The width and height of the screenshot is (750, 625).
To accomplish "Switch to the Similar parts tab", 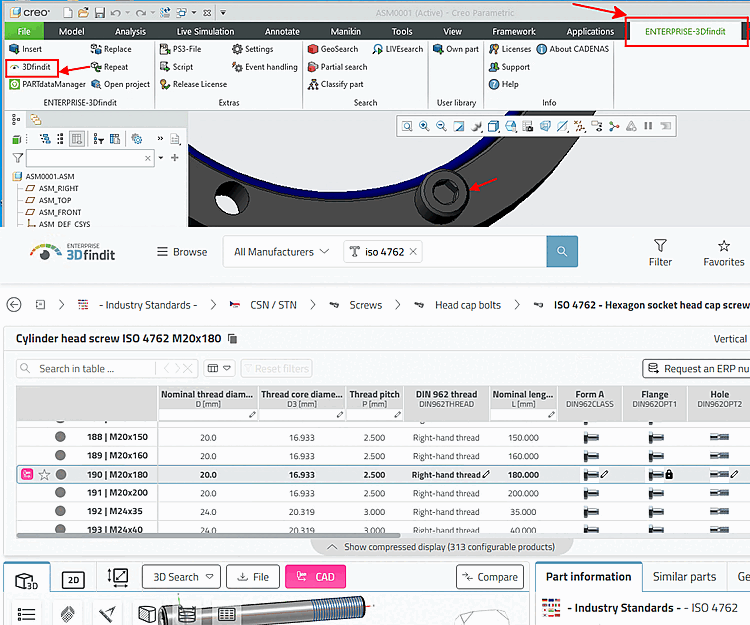I will click(684, 577).
